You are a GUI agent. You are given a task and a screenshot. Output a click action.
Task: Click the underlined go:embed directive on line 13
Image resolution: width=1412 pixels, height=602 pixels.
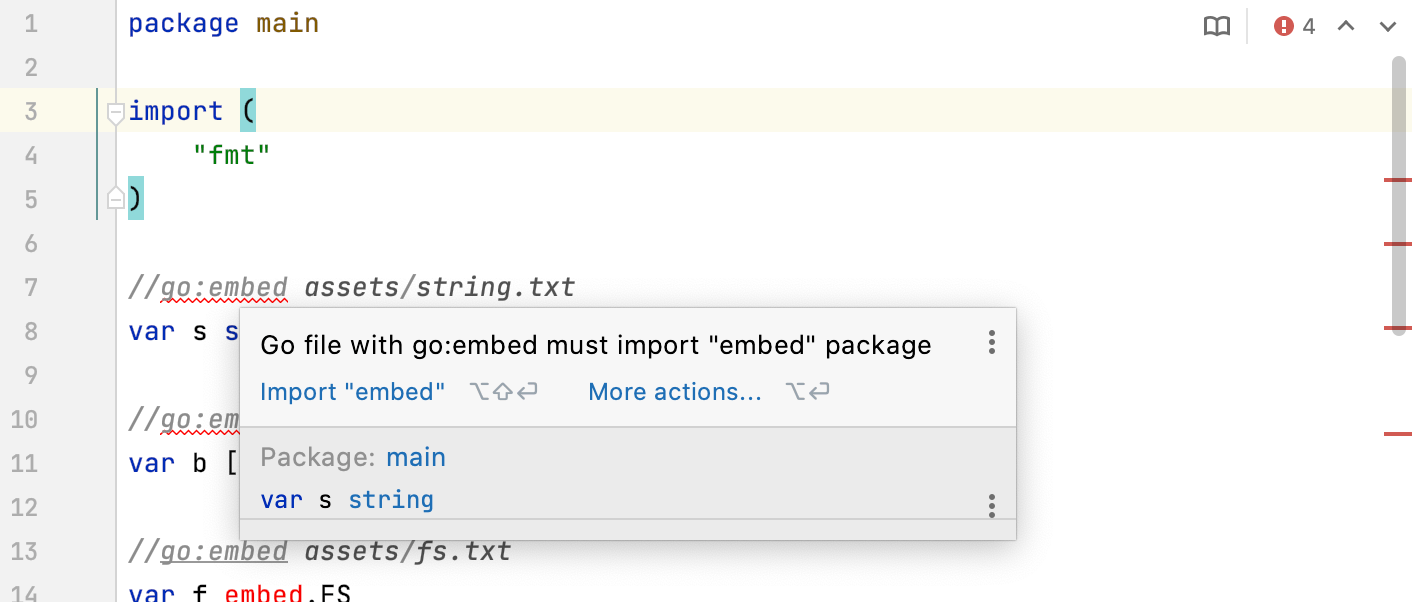click(x=224, y=550)
